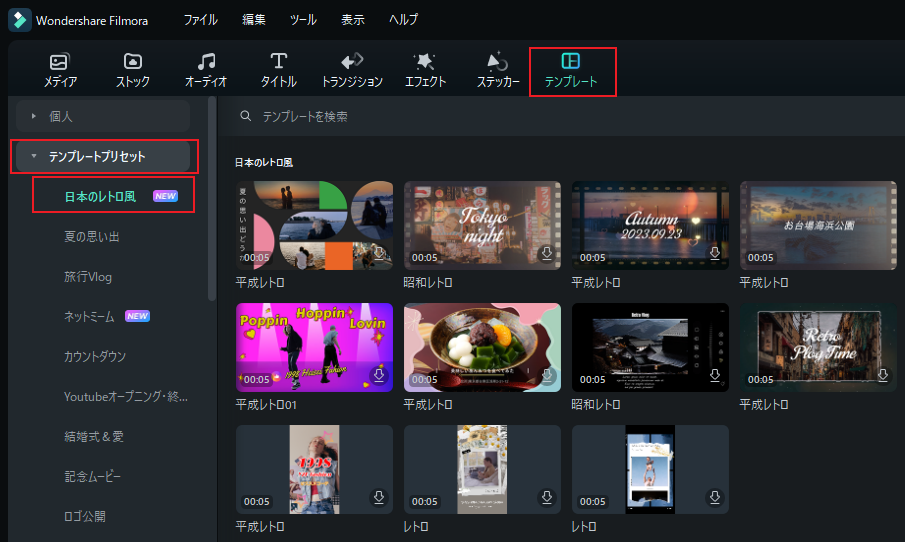Open the メディア media tab icon
The width and height of the screenshot is (905, 542).
click(x=60, y=62)
